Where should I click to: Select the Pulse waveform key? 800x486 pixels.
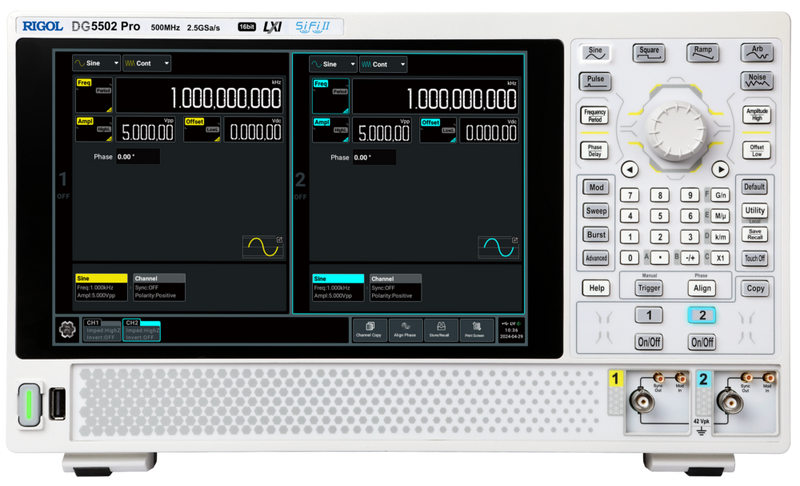coord(595,81)
